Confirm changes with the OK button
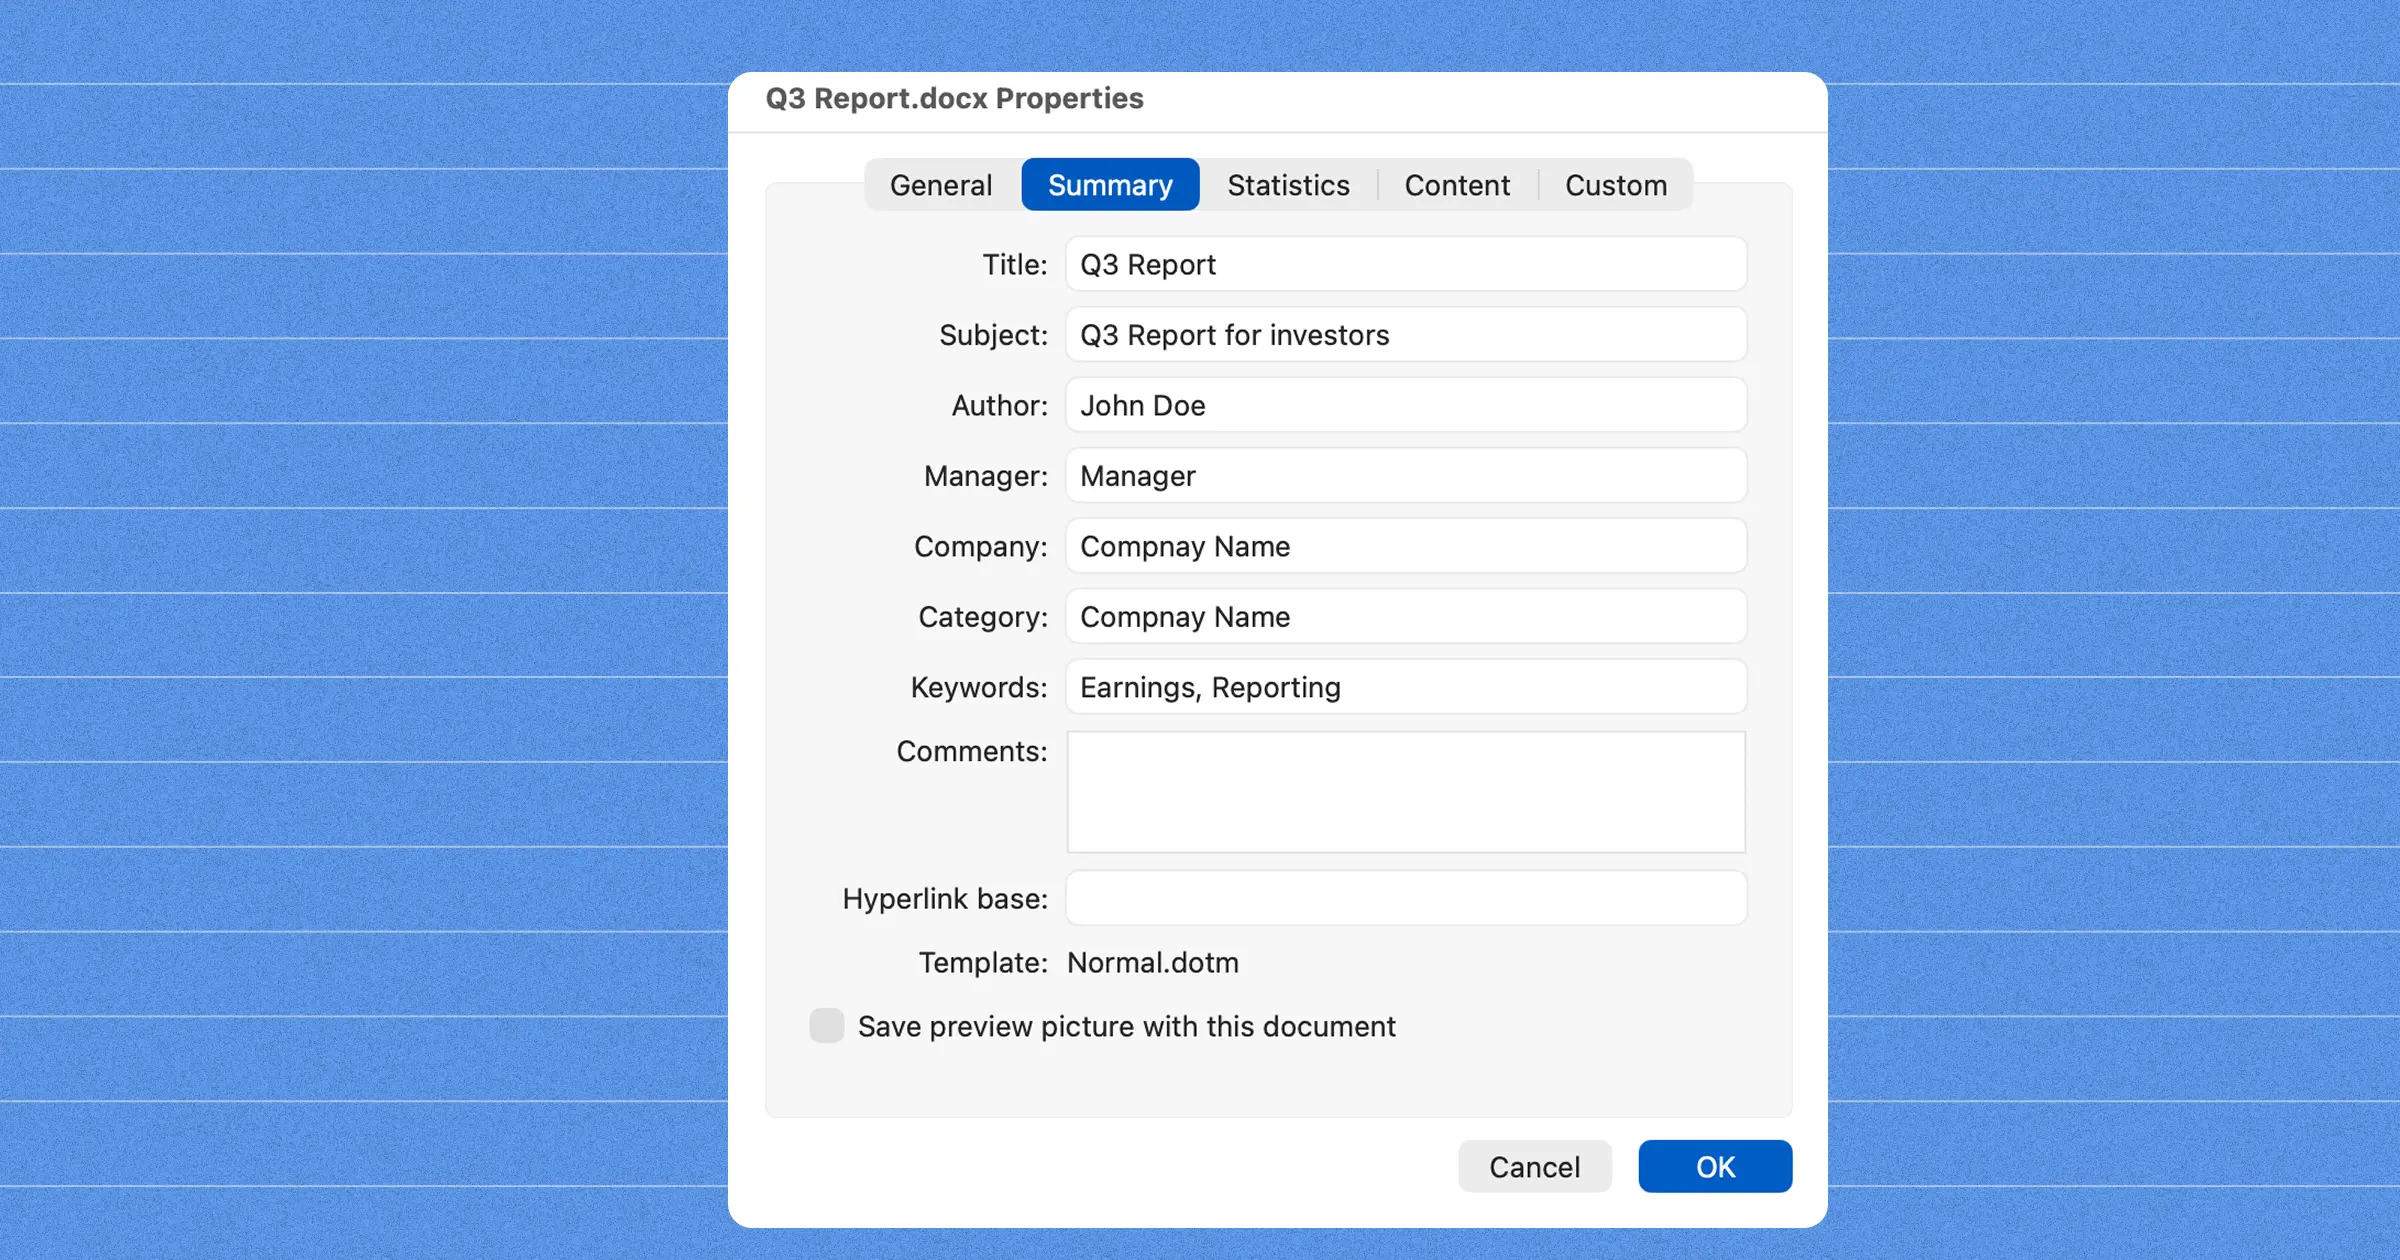Image resolution: width=2400 pixels, height=1260 pixels. 1715,1167
